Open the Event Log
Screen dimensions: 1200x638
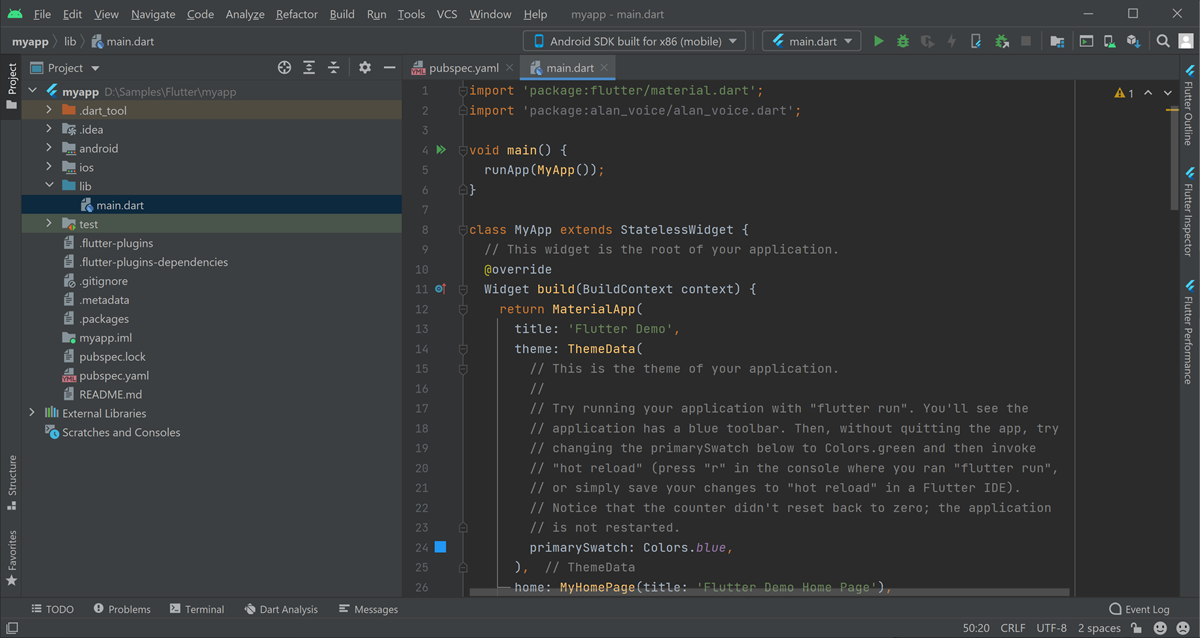pyautogui.click(x=1139, y=609)
